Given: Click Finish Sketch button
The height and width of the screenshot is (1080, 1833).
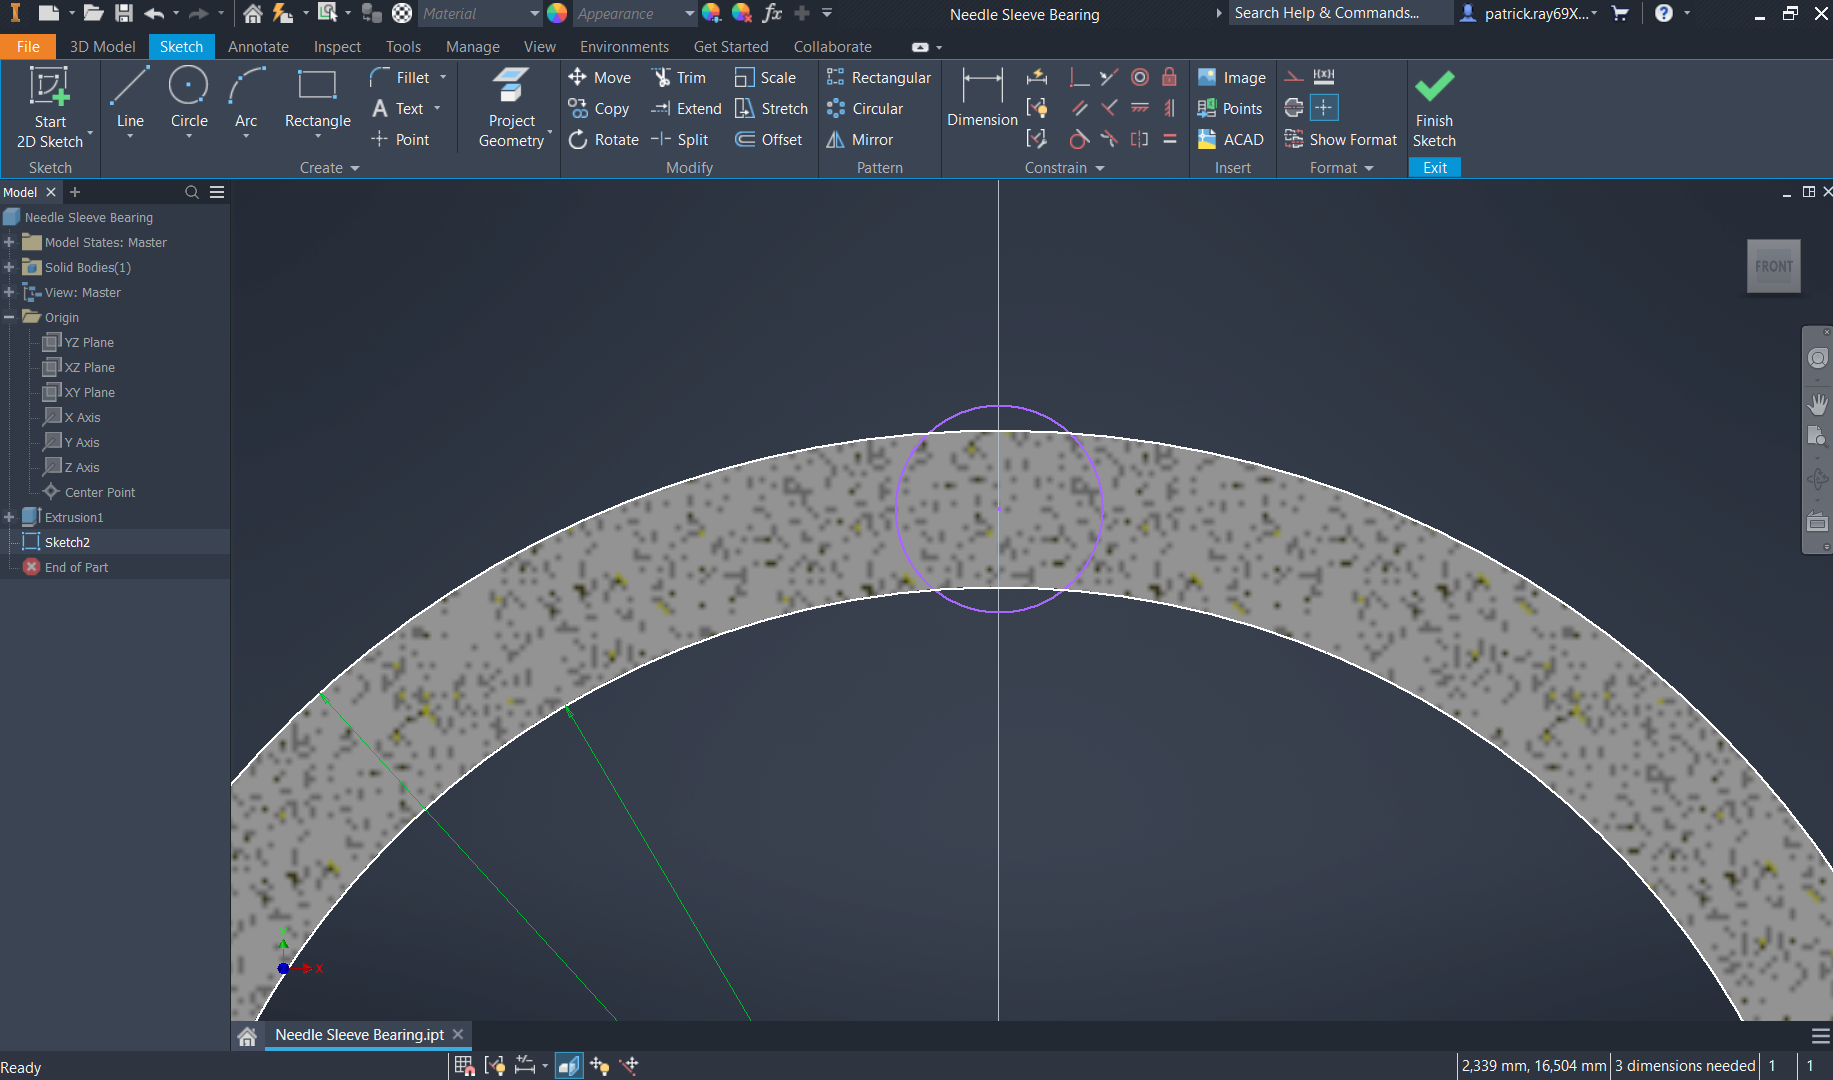Looking at the screenshot, I should (x=1434, y=108).
